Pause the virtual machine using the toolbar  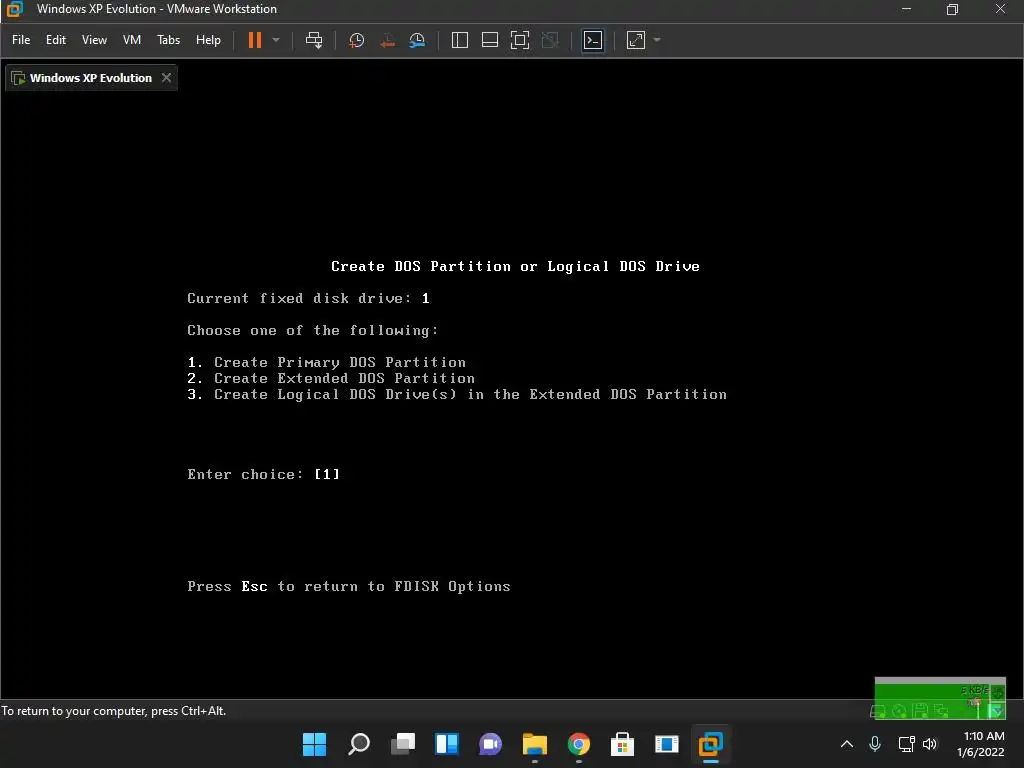click(255, 40)
